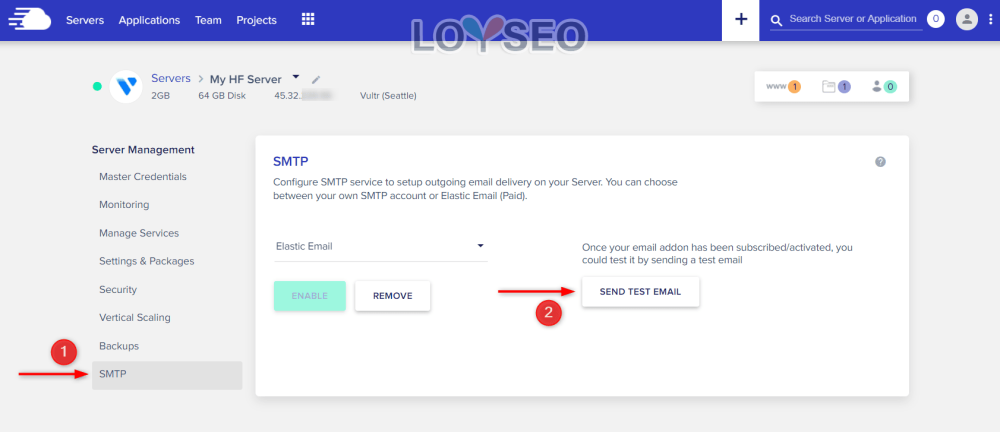This screenshot has width=1000, height=432.
Task: Click the search magnifier icon
Action: point(776,20)
